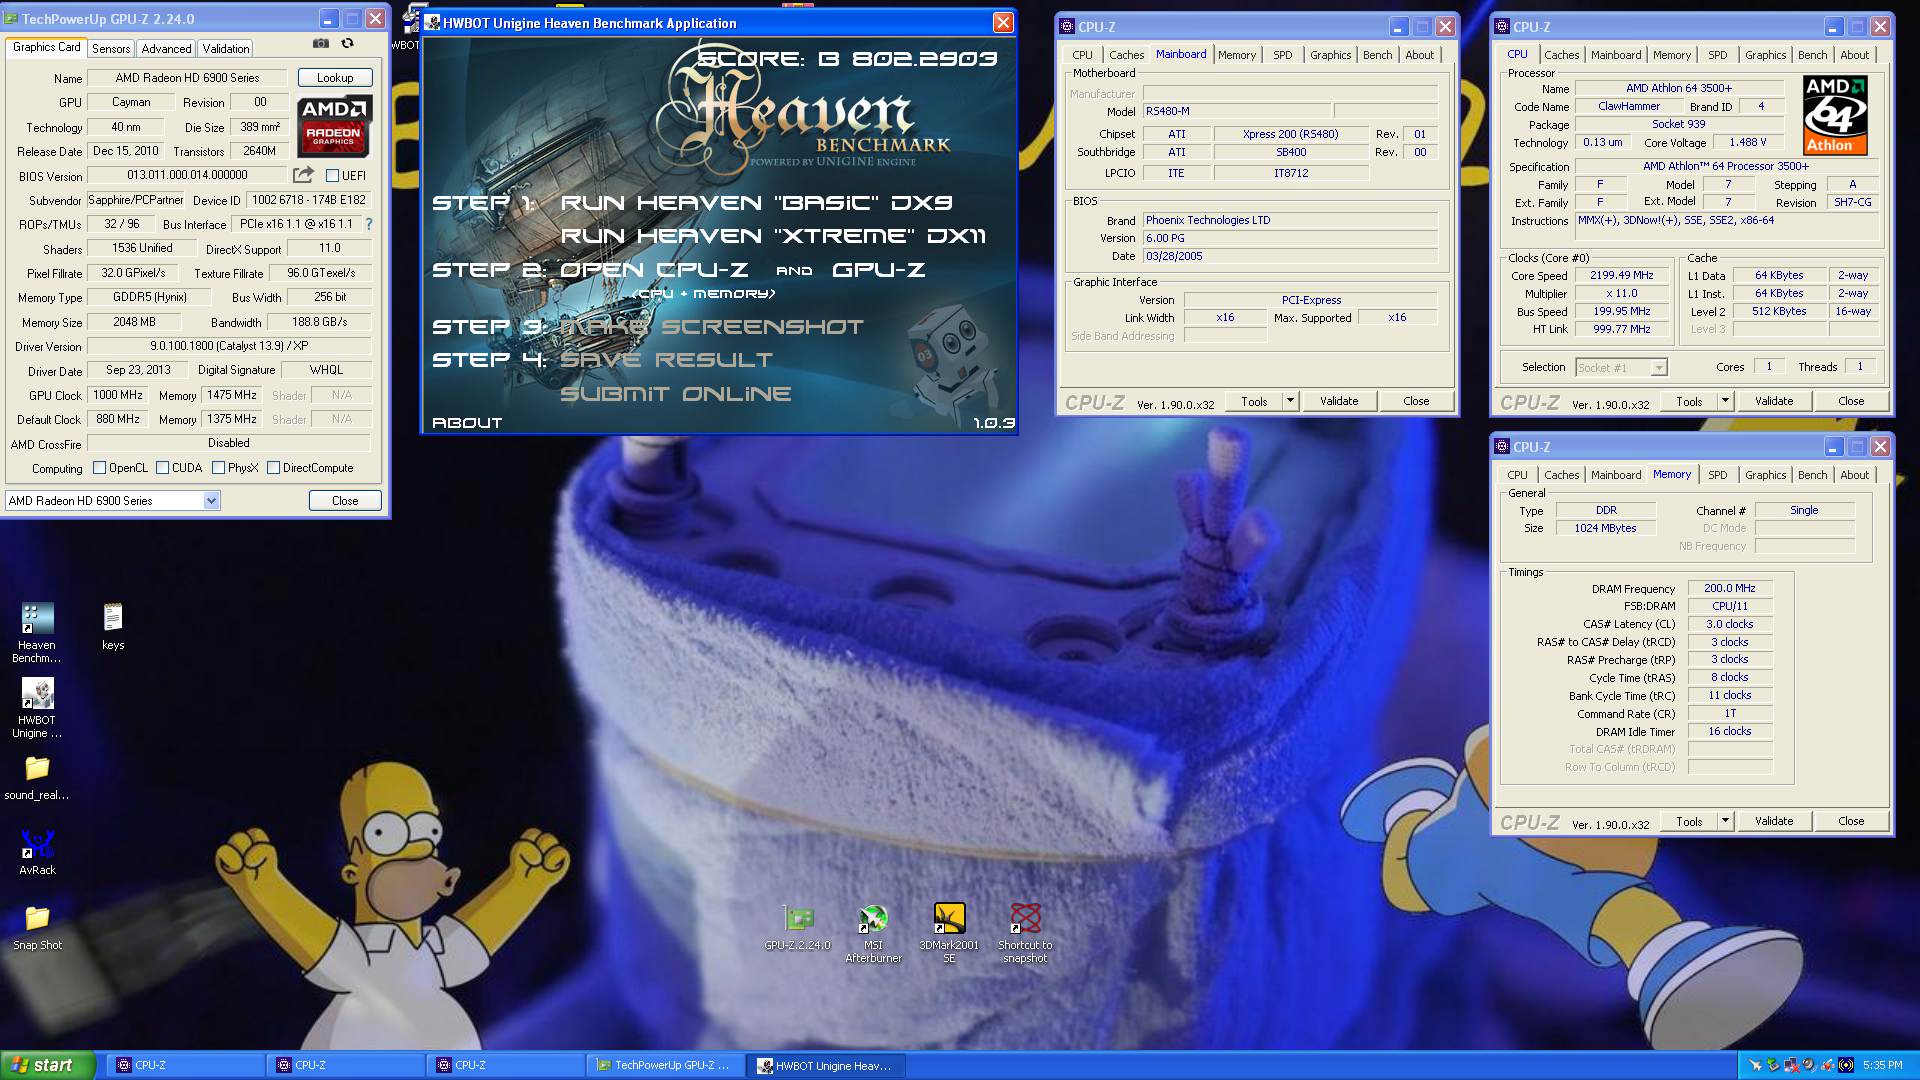
Task: Click the DRAM Frequency value 200.0 MHz
Action: click(x=1729, y=589)
